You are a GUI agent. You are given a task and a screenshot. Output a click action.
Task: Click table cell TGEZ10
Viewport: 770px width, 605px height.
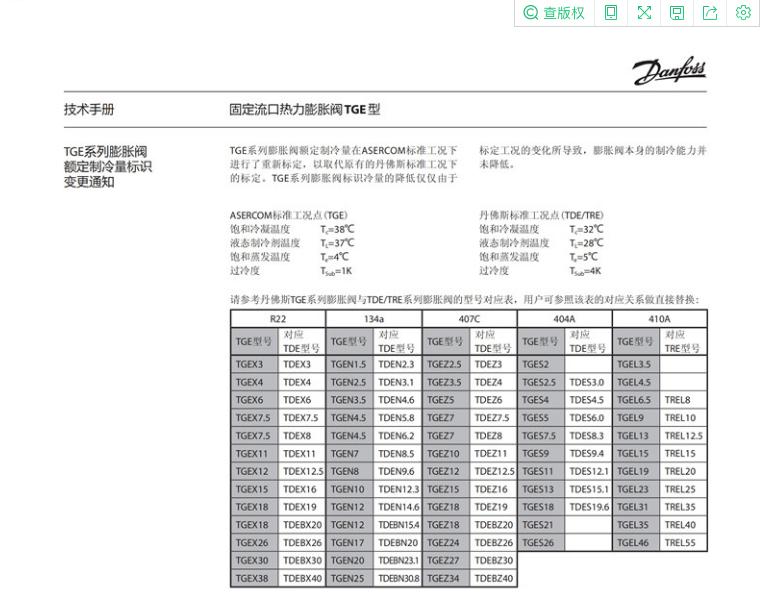click(446, 453)
